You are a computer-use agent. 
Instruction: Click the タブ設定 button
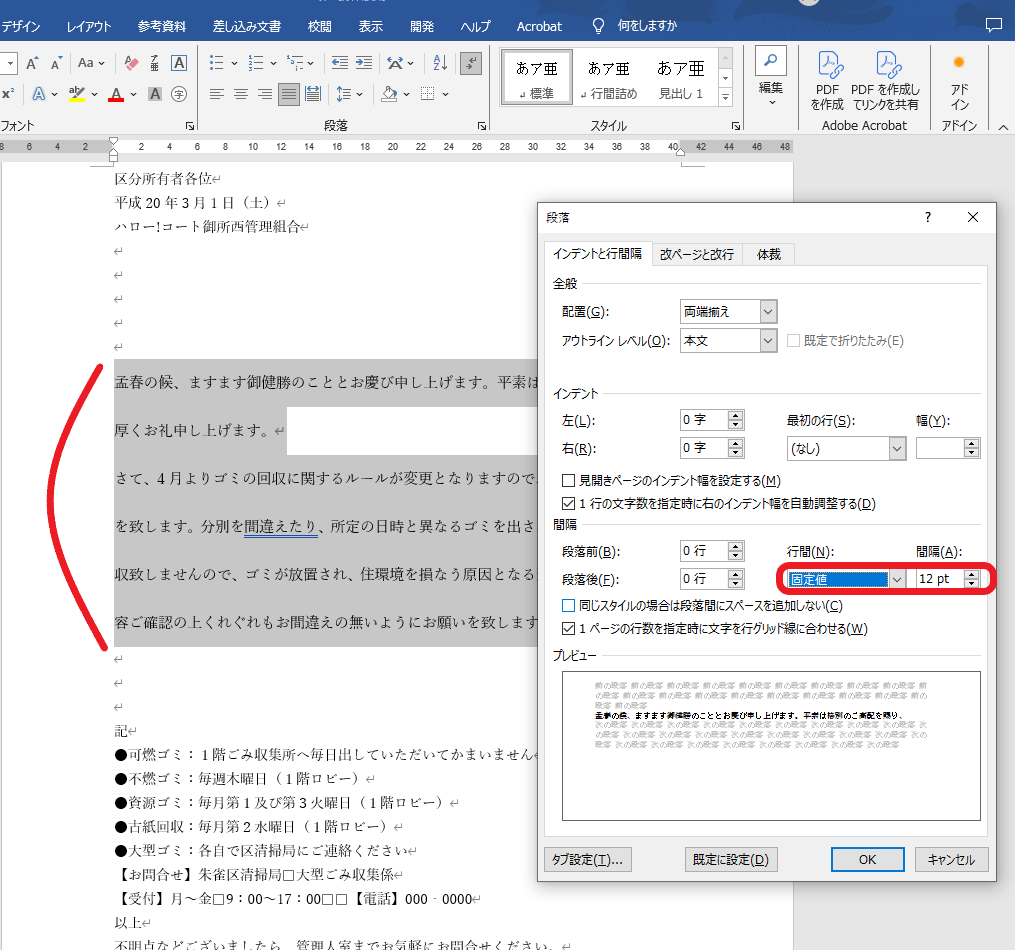[x=588, y=859]
